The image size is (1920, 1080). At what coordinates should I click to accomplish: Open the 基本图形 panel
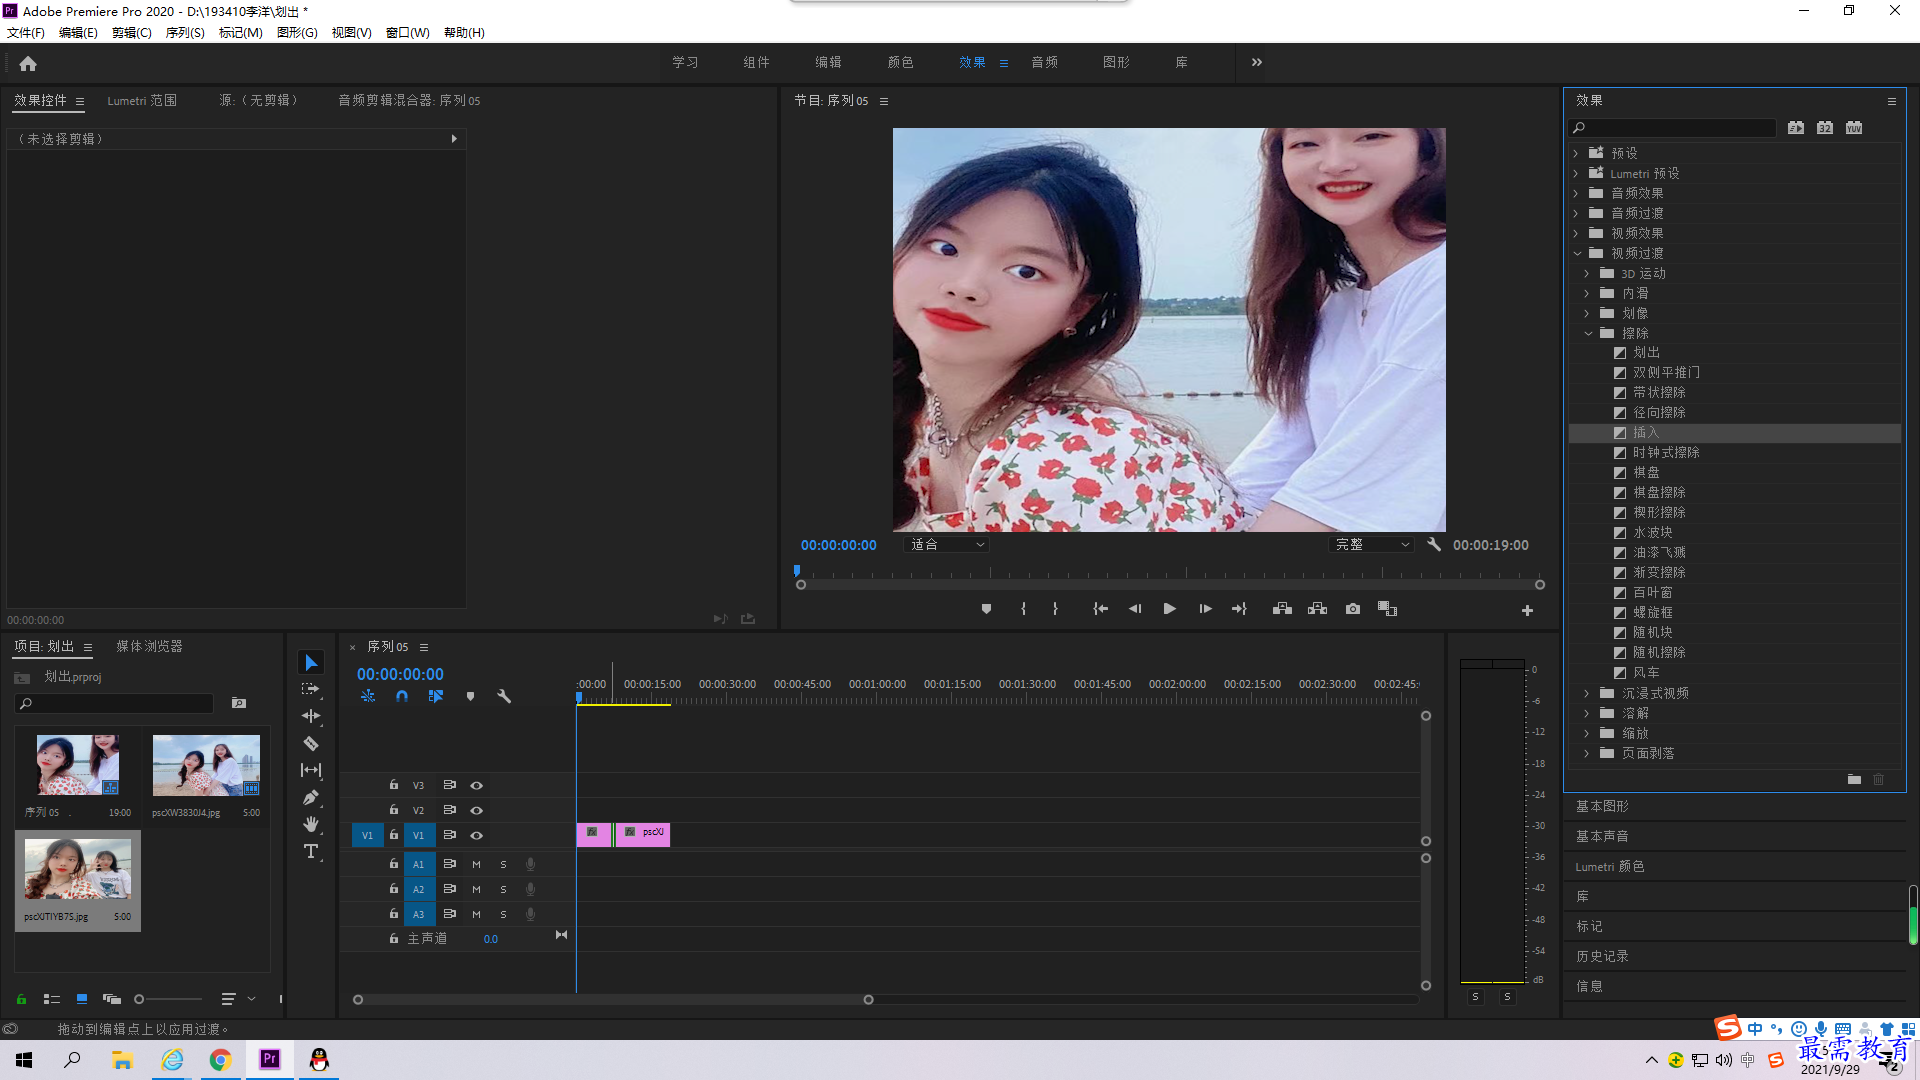coord(1602,806)
